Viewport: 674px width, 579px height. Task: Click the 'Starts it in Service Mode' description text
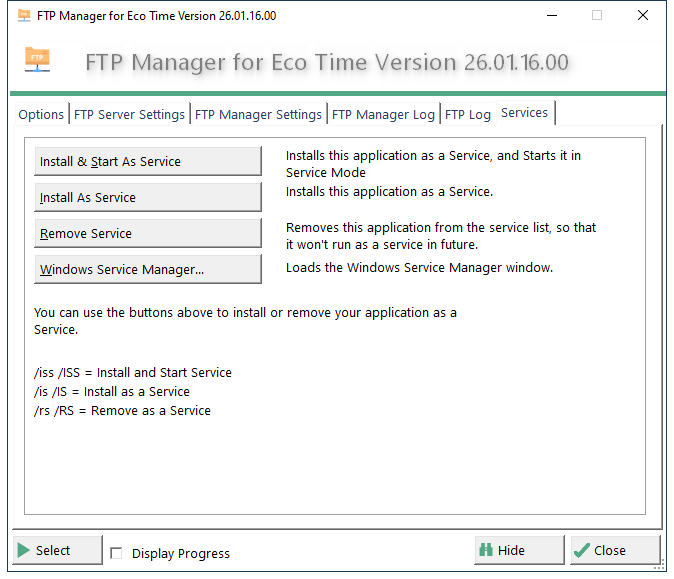433,164
